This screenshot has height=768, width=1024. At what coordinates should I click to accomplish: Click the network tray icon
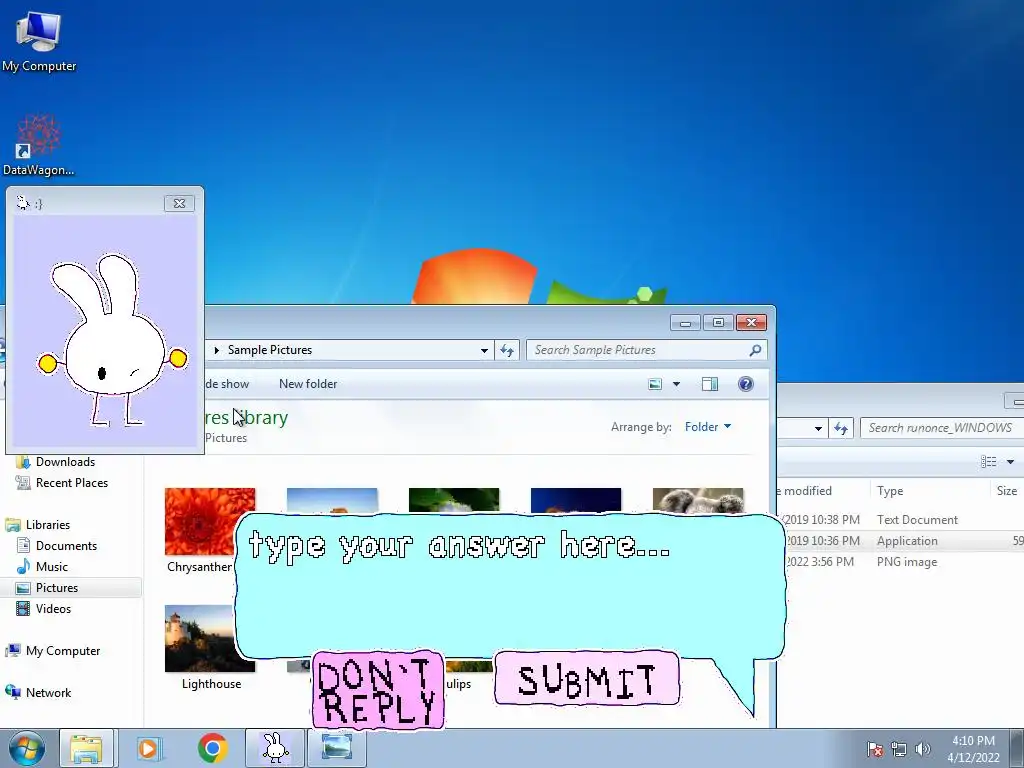(899, 749)
